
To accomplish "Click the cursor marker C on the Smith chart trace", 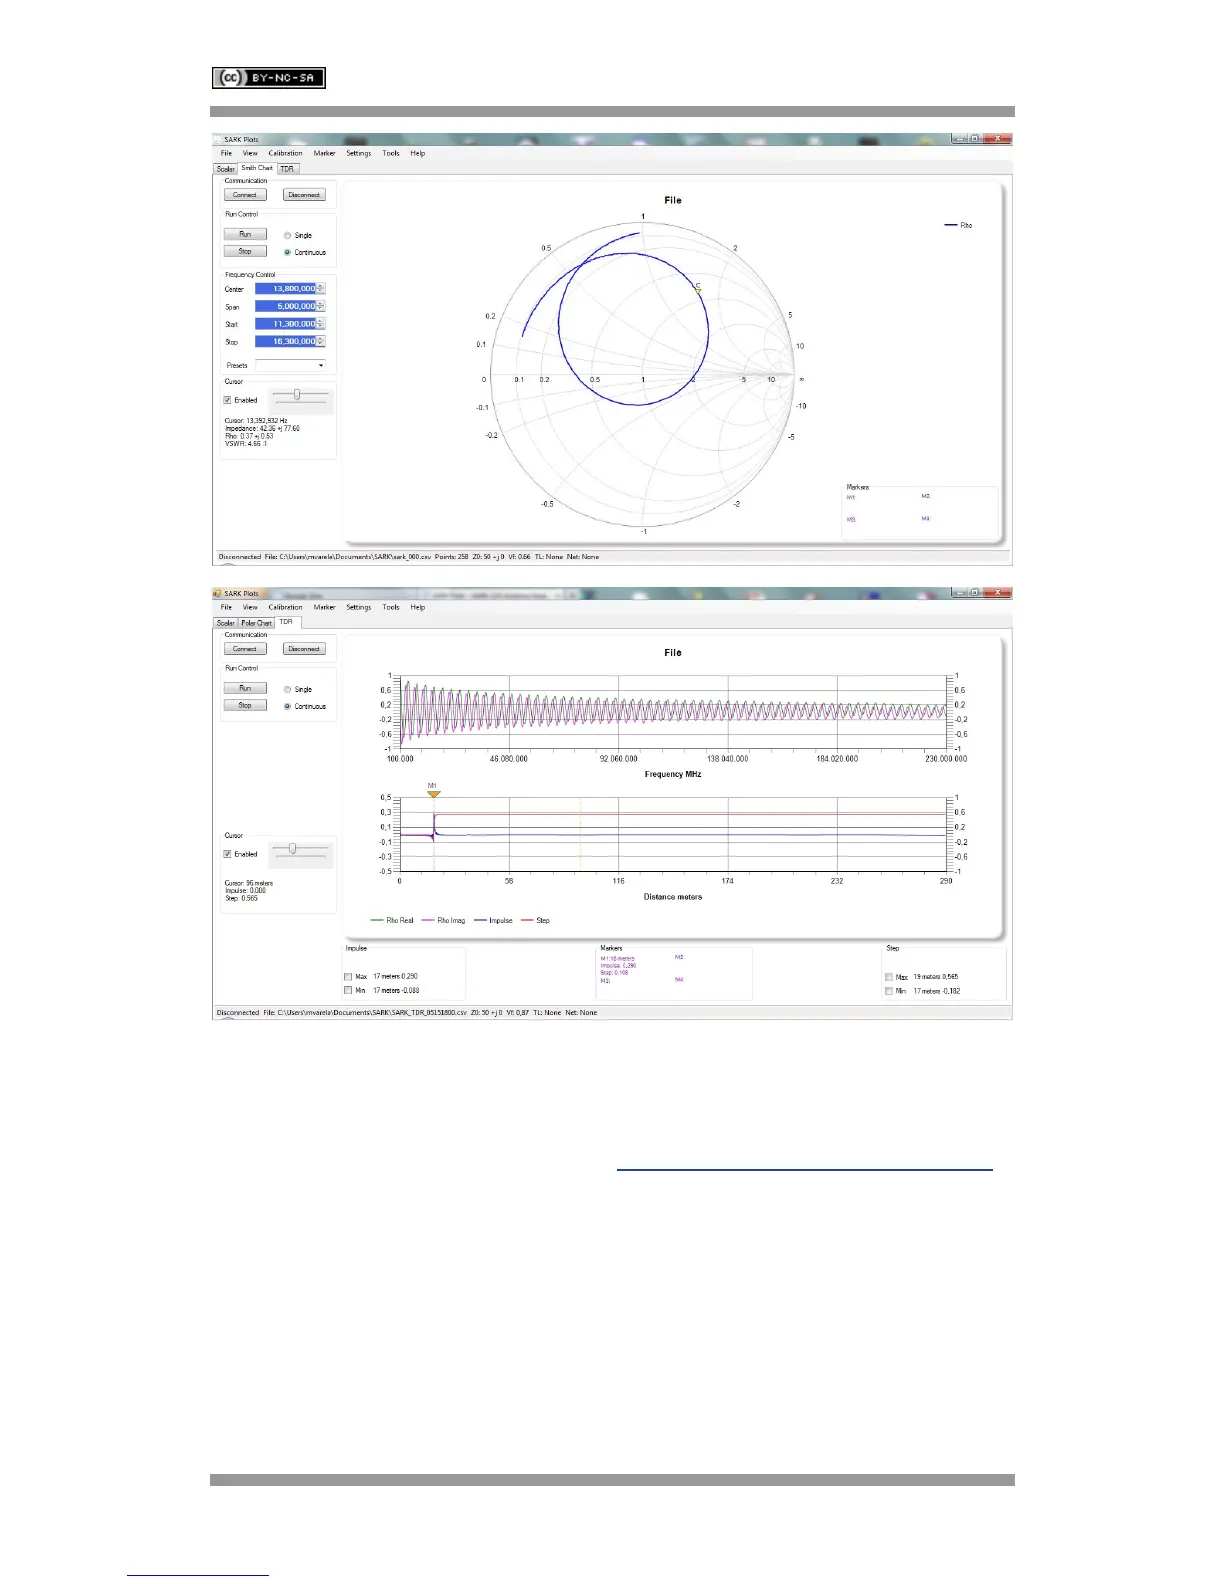I will tap(698, 288).
